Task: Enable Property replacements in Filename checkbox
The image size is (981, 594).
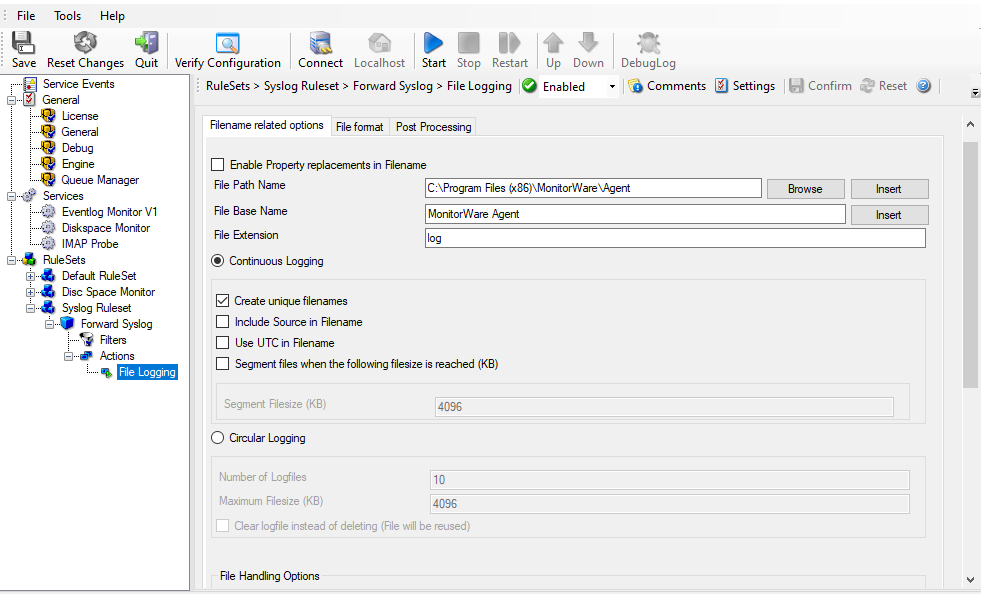Action: (218, 165)
